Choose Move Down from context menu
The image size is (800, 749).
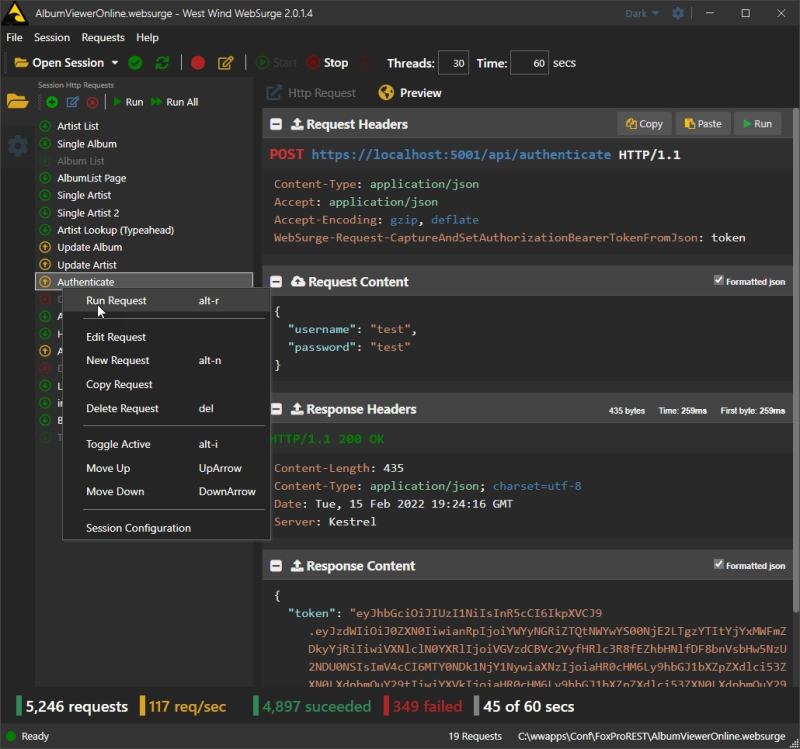pos(166,491)
